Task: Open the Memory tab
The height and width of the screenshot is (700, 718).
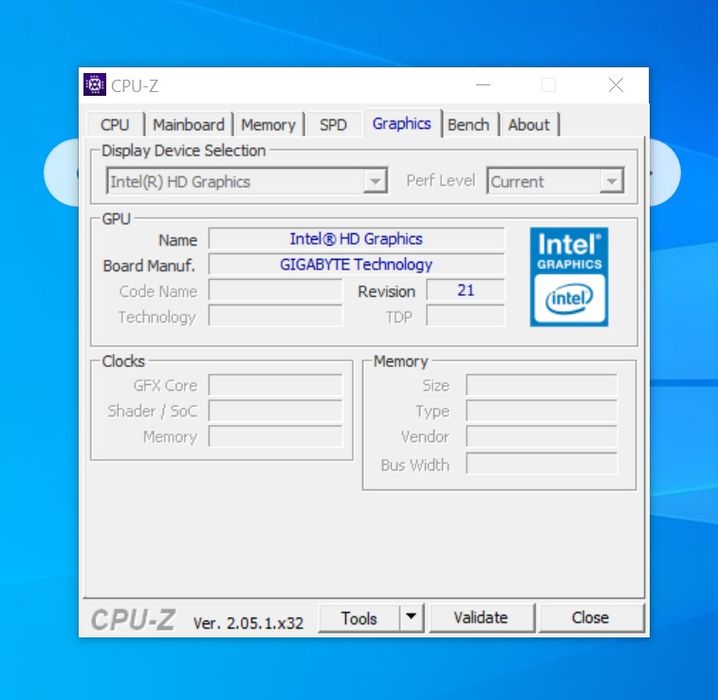Action: (268, 125)
